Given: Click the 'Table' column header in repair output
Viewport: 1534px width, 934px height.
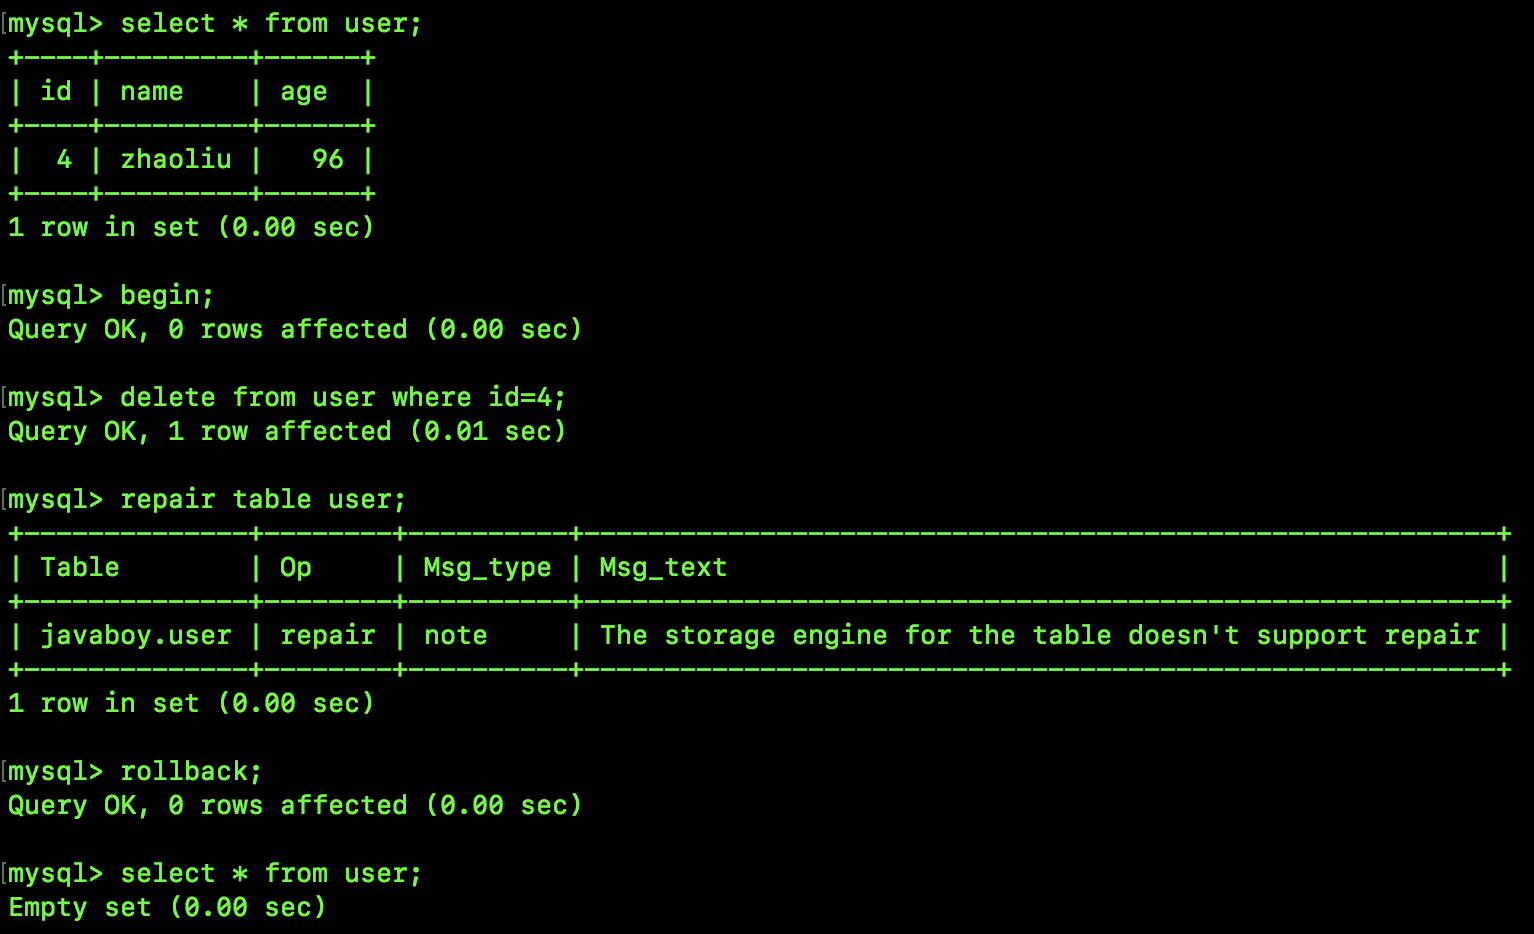Looking at the screenshot, I should (x=80, y=568).
